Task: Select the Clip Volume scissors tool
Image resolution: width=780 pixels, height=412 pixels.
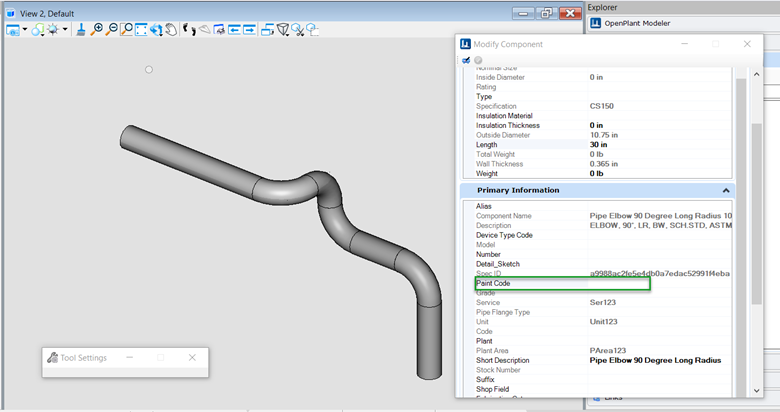Action: (x=298, y=30)
